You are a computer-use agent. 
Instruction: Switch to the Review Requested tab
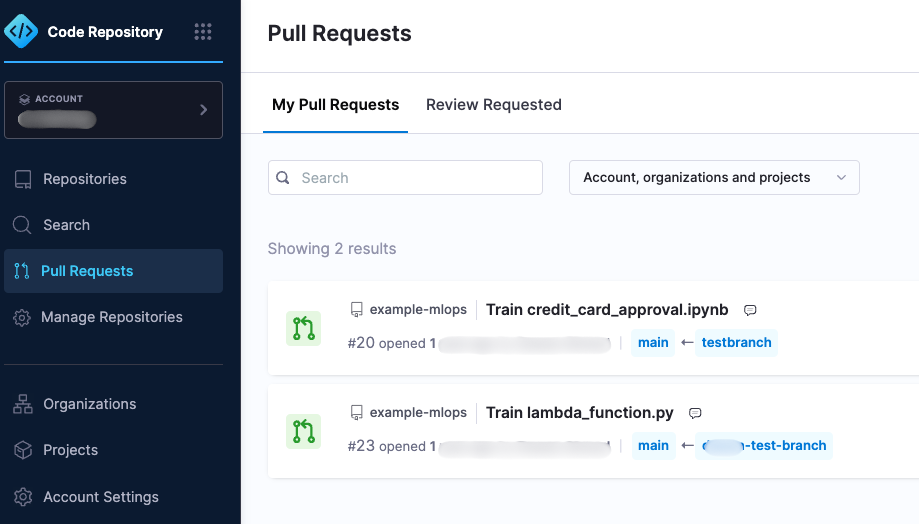point(493,105)
